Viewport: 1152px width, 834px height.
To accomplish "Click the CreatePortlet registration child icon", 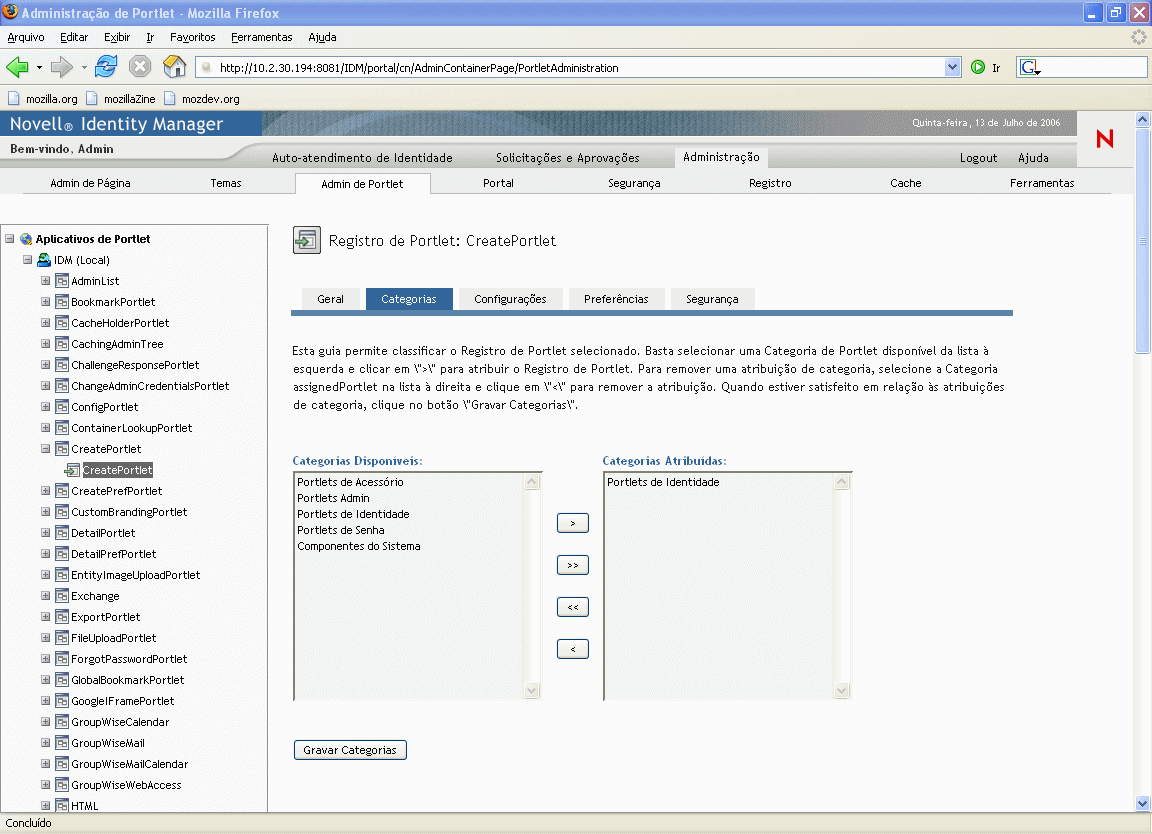I will 72,470.
